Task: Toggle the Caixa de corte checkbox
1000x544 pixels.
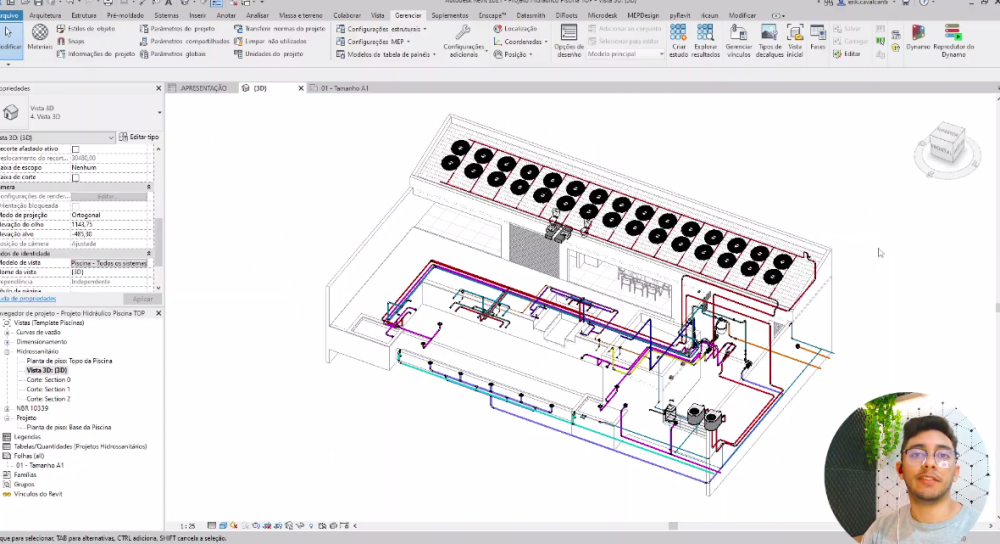Action: (75, 177)
